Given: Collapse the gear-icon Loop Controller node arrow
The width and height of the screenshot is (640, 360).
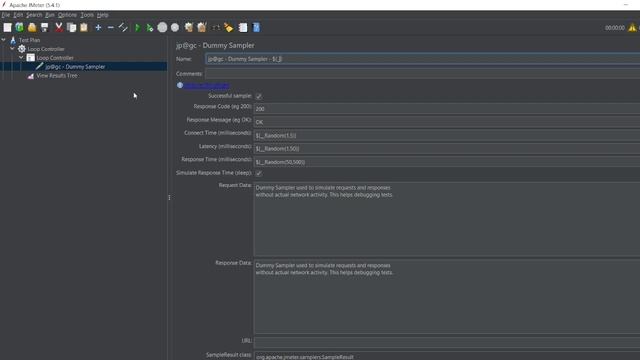Looking at the screenshot, I should click(x=13, y=49).
